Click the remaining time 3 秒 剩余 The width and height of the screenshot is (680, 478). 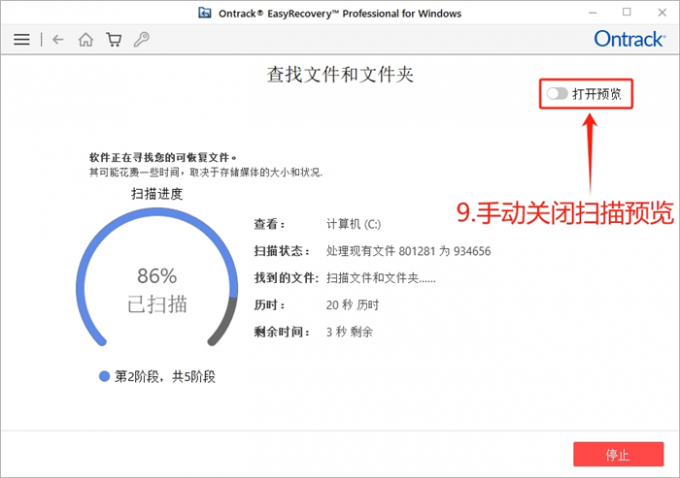350,332
